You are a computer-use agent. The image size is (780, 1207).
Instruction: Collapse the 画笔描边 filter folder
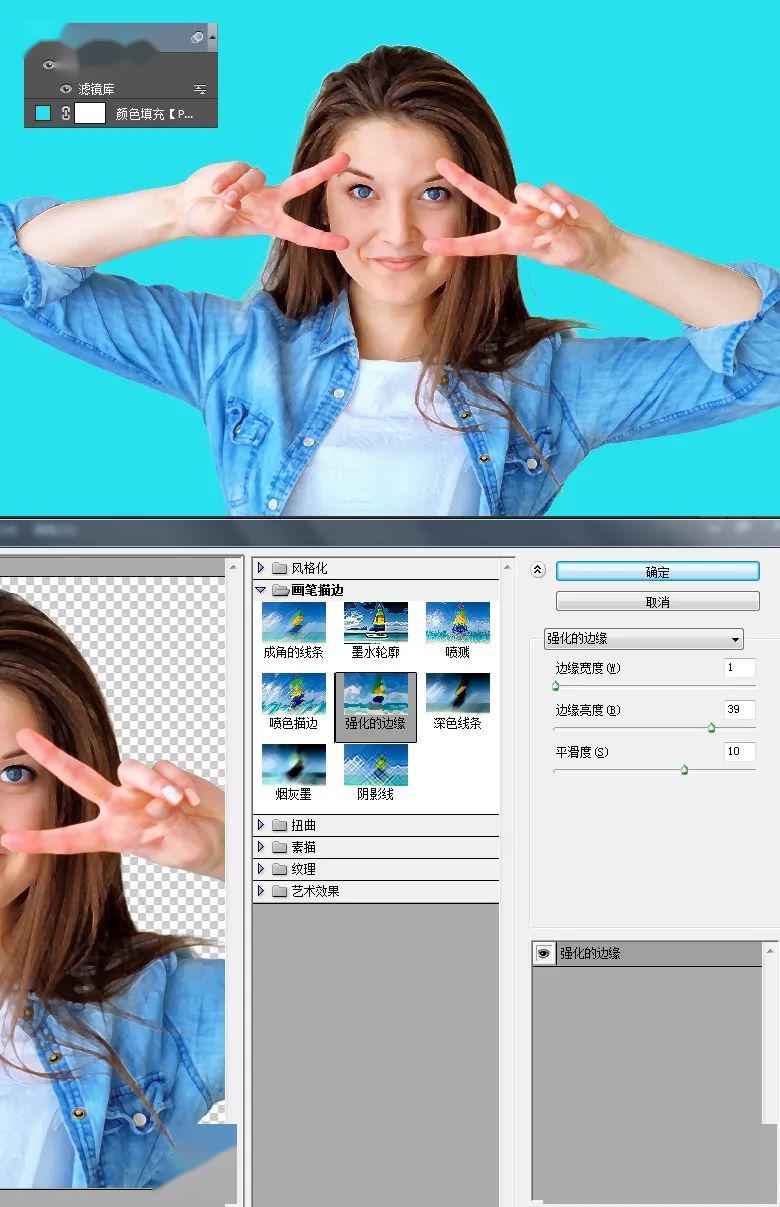click(262, 590)
